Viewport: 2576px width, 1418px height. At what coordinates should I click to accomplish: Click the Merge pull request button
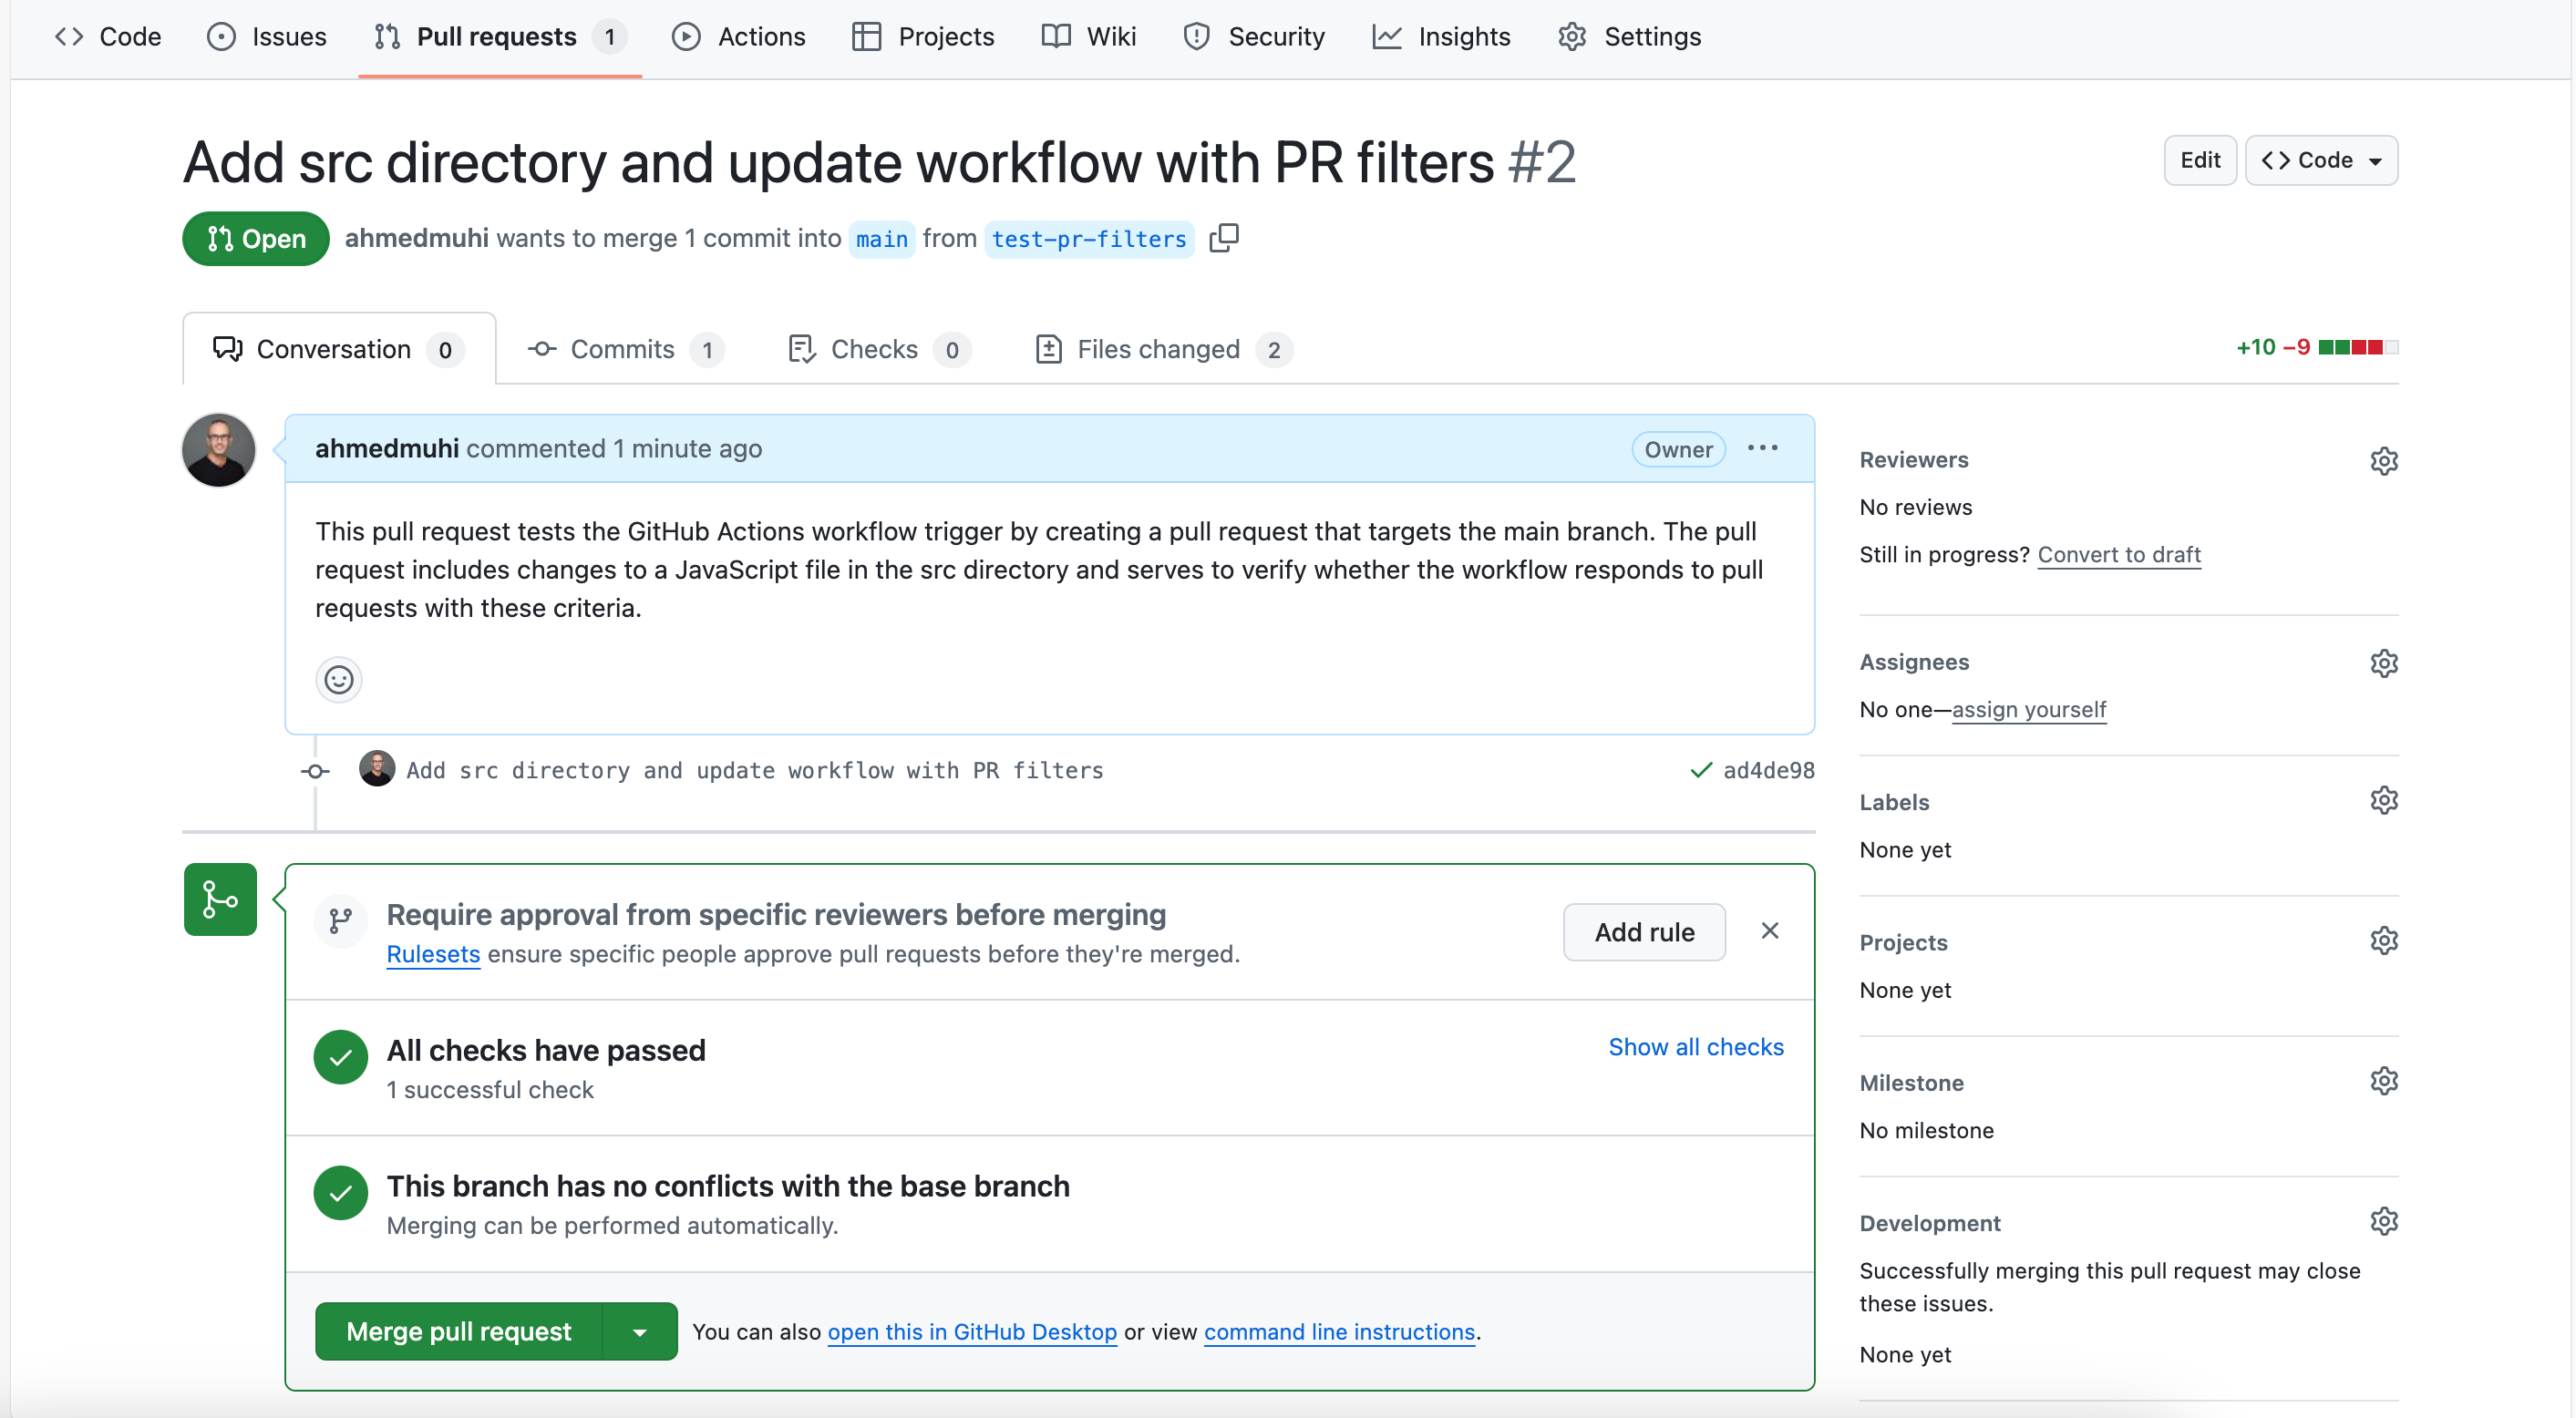[x=459, y=1331]
